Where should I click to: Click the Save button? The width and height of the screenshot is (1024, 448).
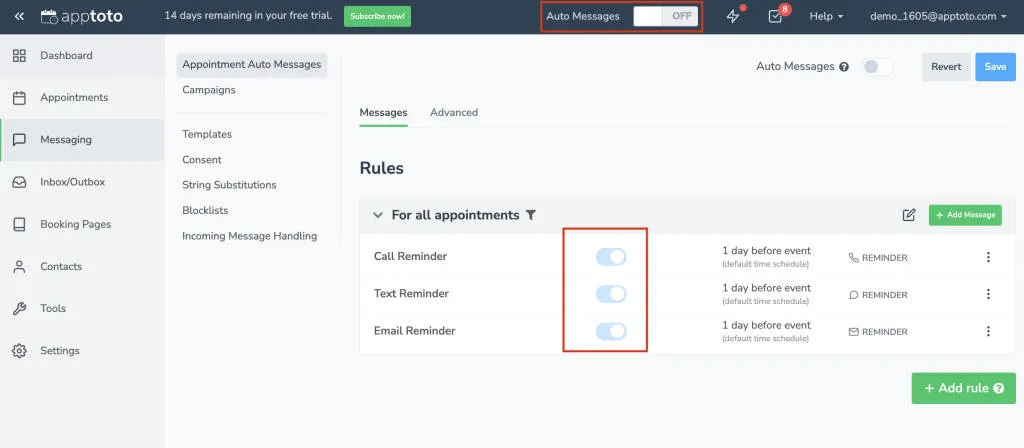coord(995,67)
